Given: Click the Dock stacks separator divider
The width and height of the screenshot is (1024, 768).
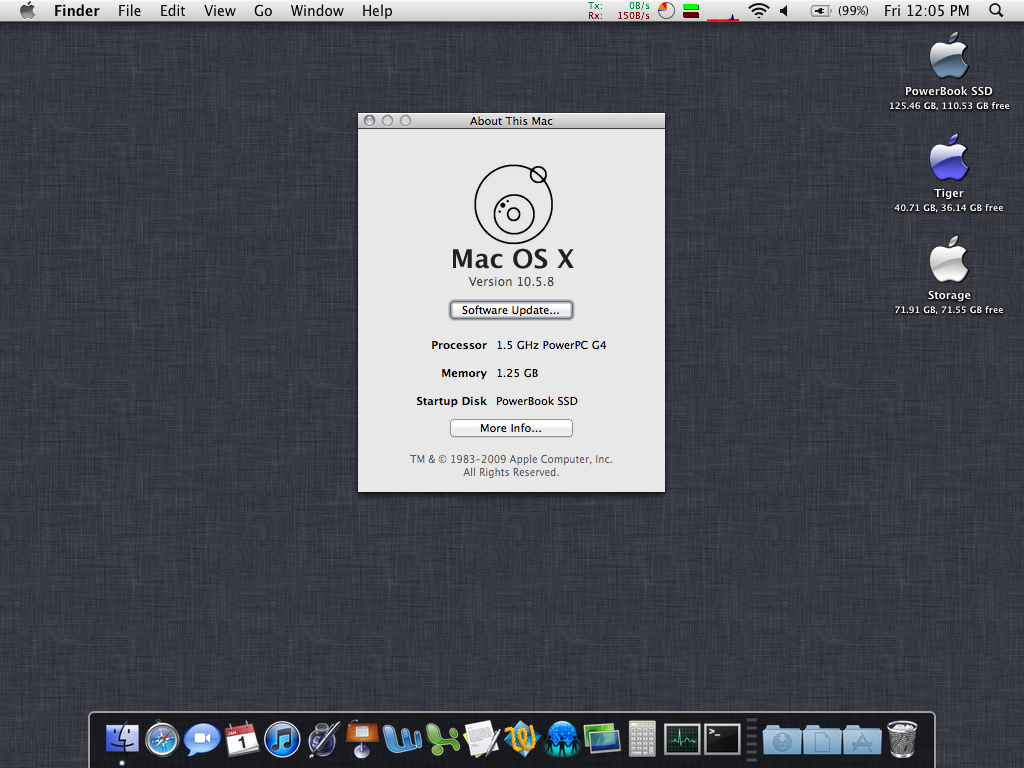Looking at the screenshot, I should (x=751, y=740).
